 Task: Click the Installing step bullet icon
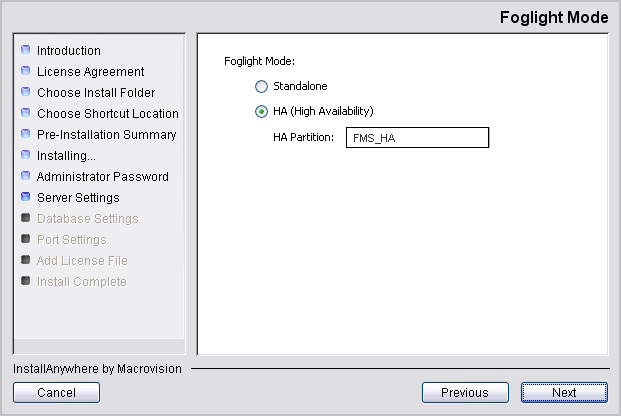(x=26, y=155)
